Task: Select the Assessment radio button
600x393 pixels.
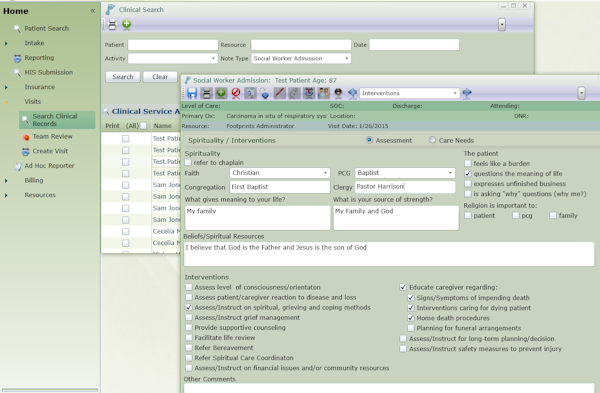Action: [369, 140]
